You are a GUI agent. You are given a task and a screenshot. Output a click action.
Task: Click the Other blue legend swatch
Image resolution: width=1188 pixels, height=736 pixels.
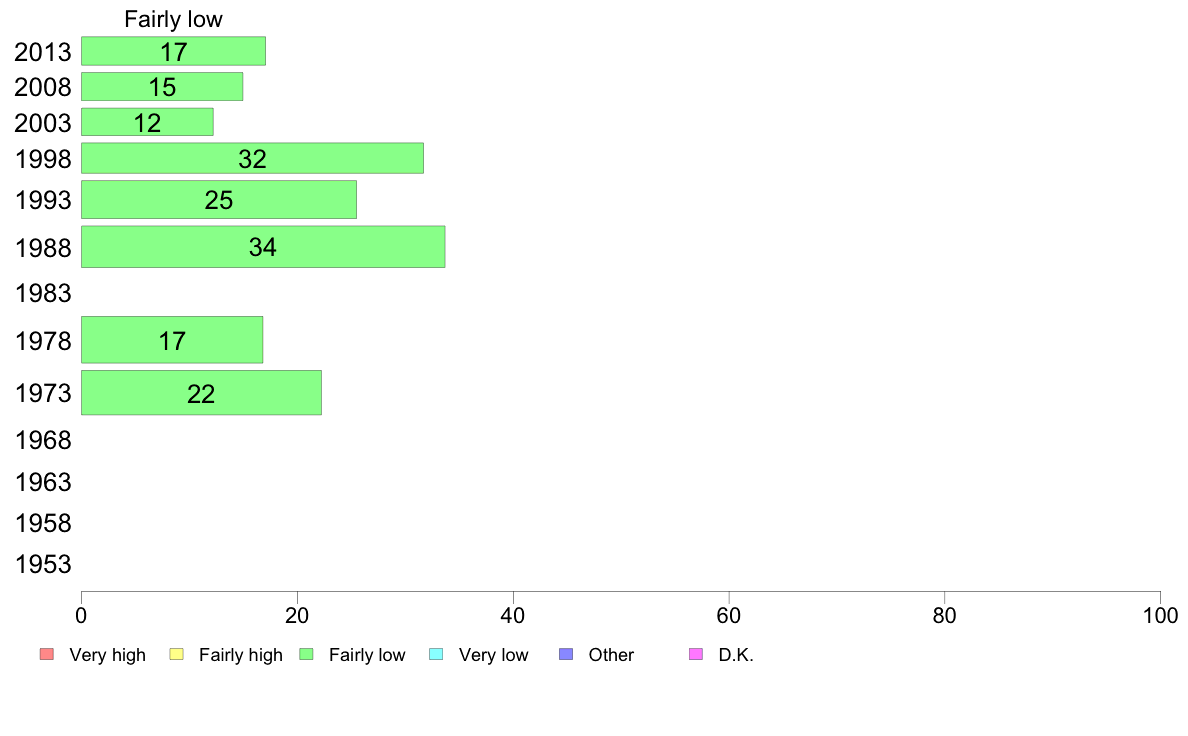click(566, 654)
